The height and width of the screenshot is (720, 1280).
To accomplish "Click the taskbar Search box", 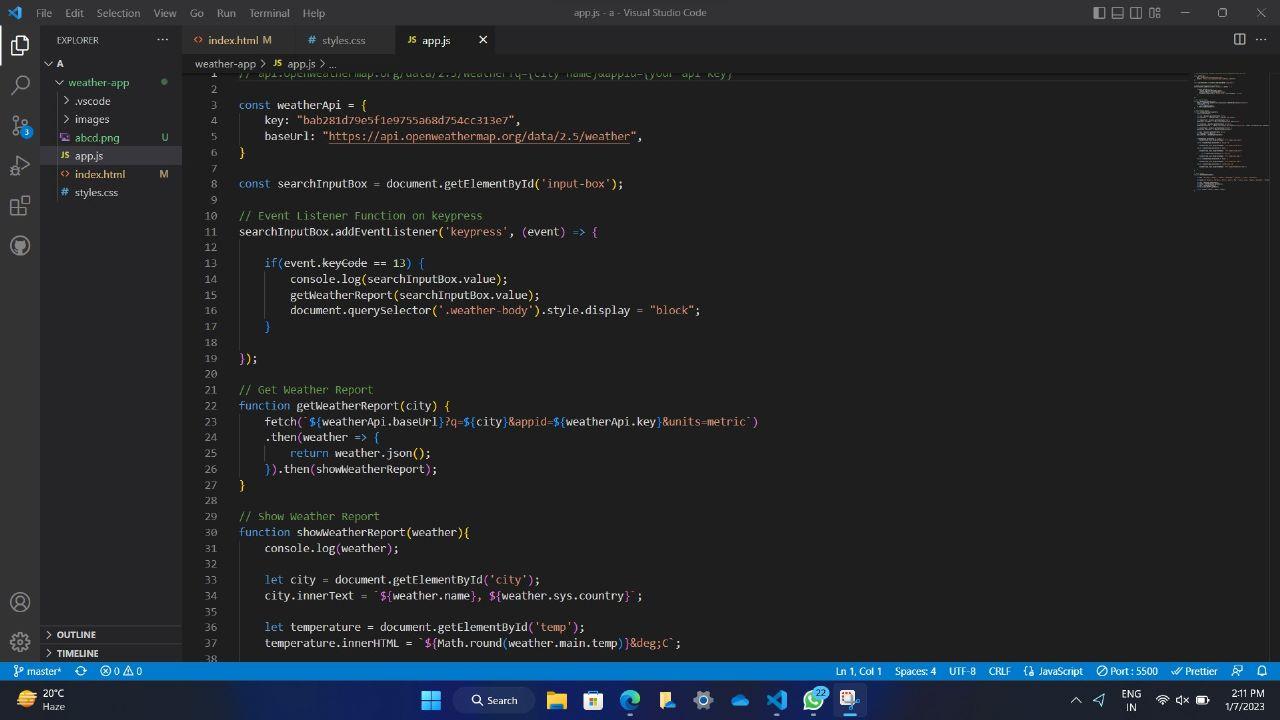I will click(494, 700).
